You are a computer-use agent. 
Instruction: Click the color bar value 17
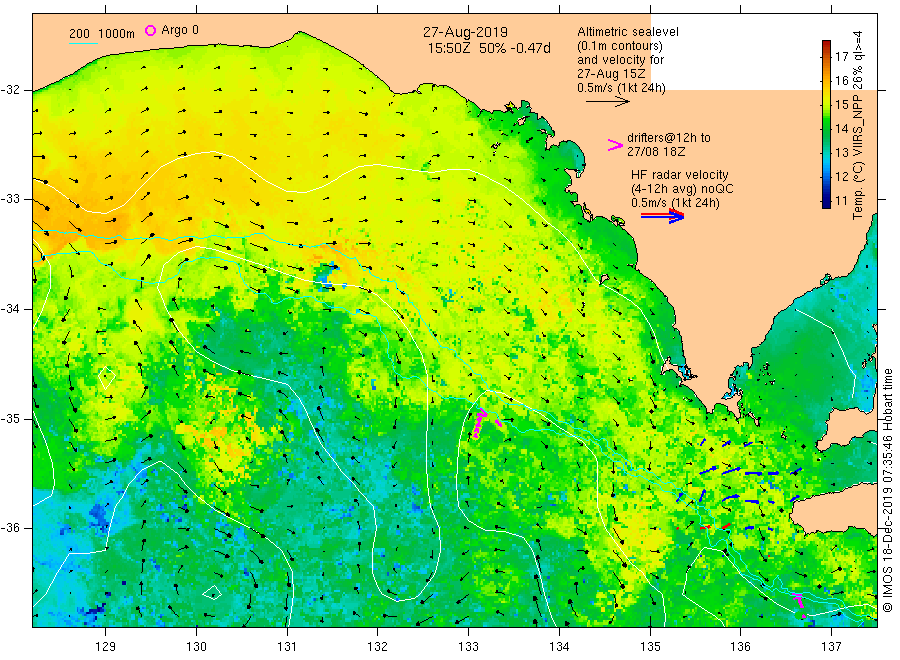tap(841, 56)
